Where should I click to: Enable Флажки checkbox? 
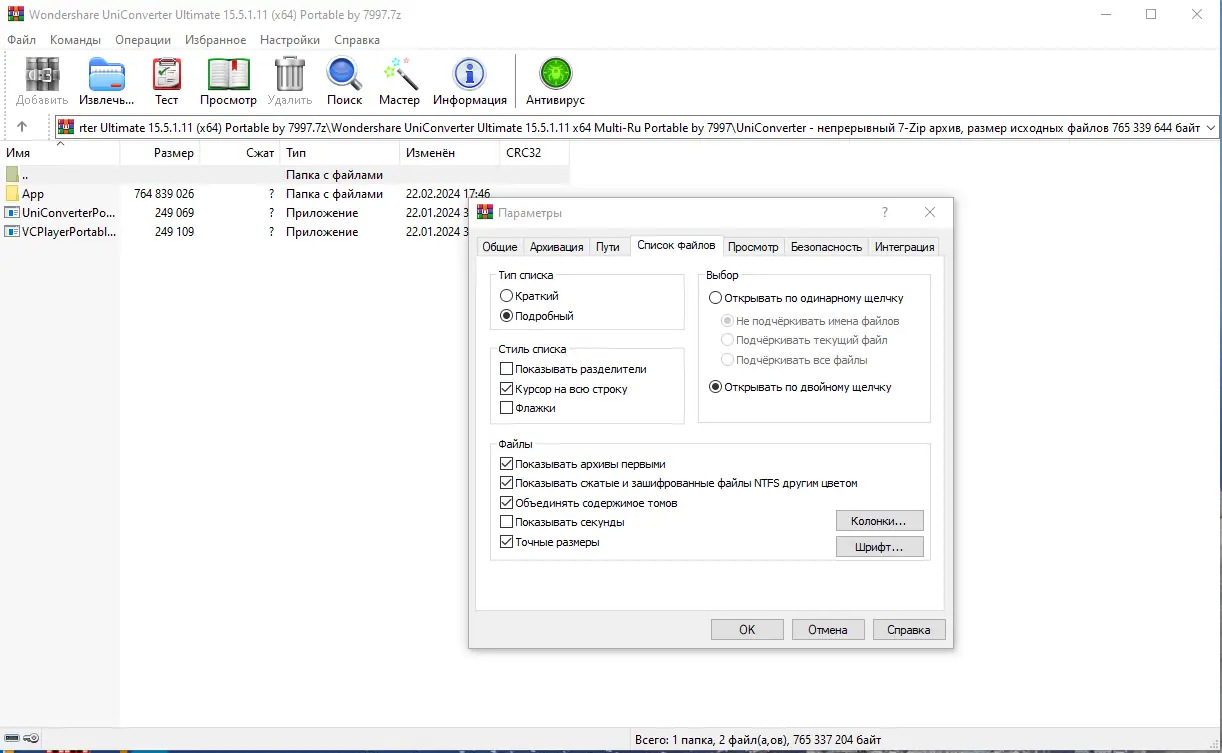507,408
